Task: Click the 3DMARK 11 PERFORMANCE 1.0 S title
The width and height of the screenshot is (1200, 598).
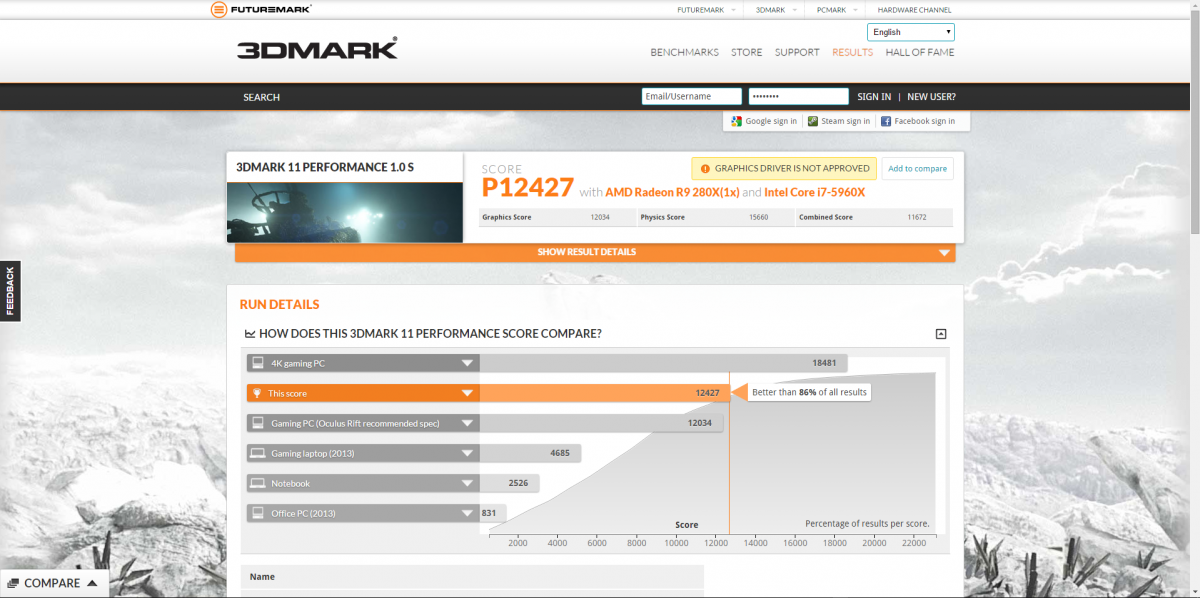Action: point(325,167)
